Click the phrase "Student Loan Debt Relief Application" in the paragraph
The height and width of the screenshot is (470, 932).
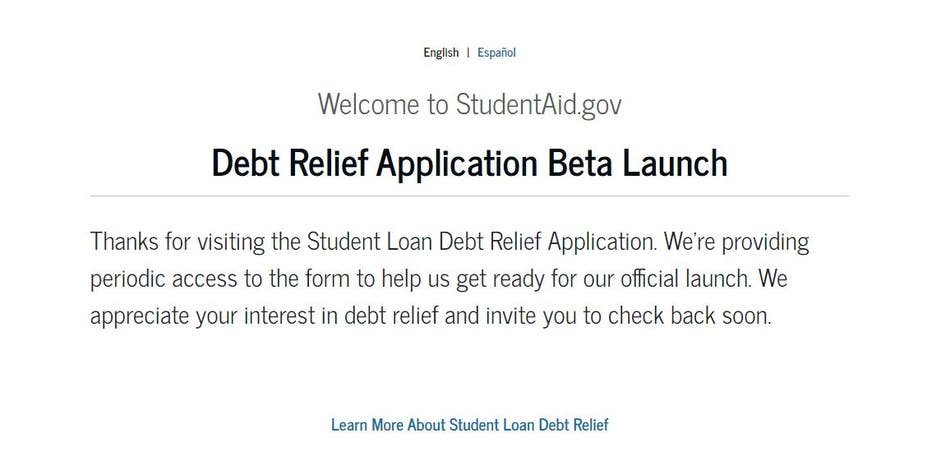pyautogui.click(x=480, y=242)
